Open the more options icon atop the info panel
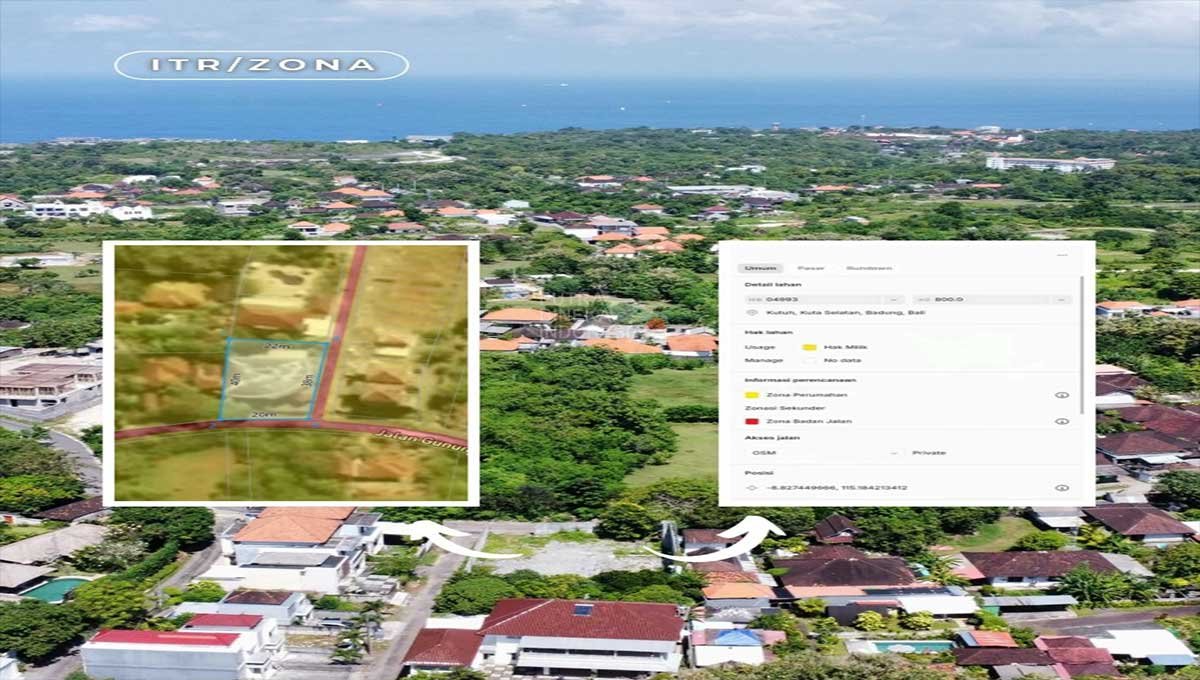The width and height of the screenshot is (1200, 680). [1062, 255]
